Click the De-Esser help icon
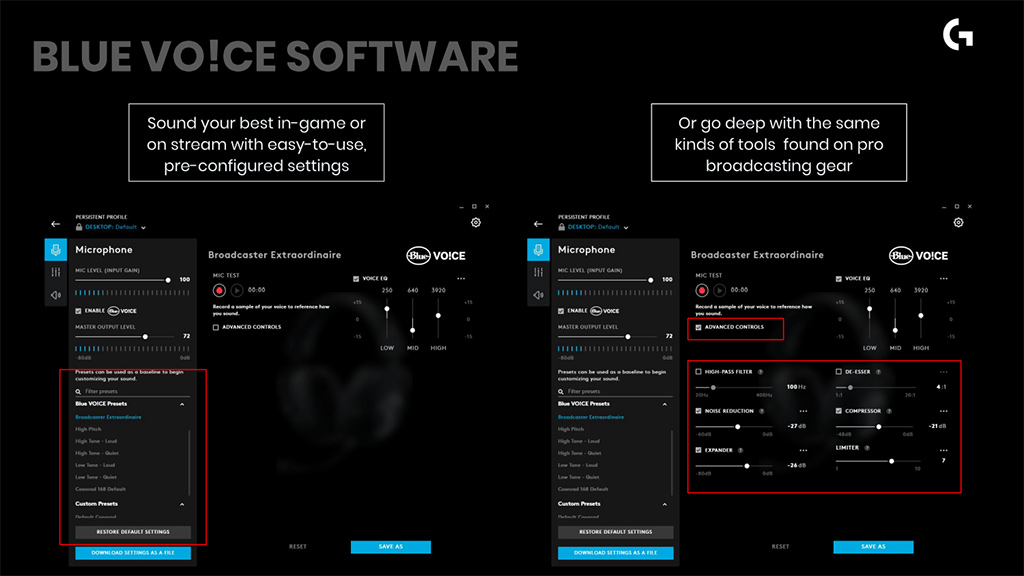The width and height of the screenshot is (1024, 576). (x=878, y=372)
